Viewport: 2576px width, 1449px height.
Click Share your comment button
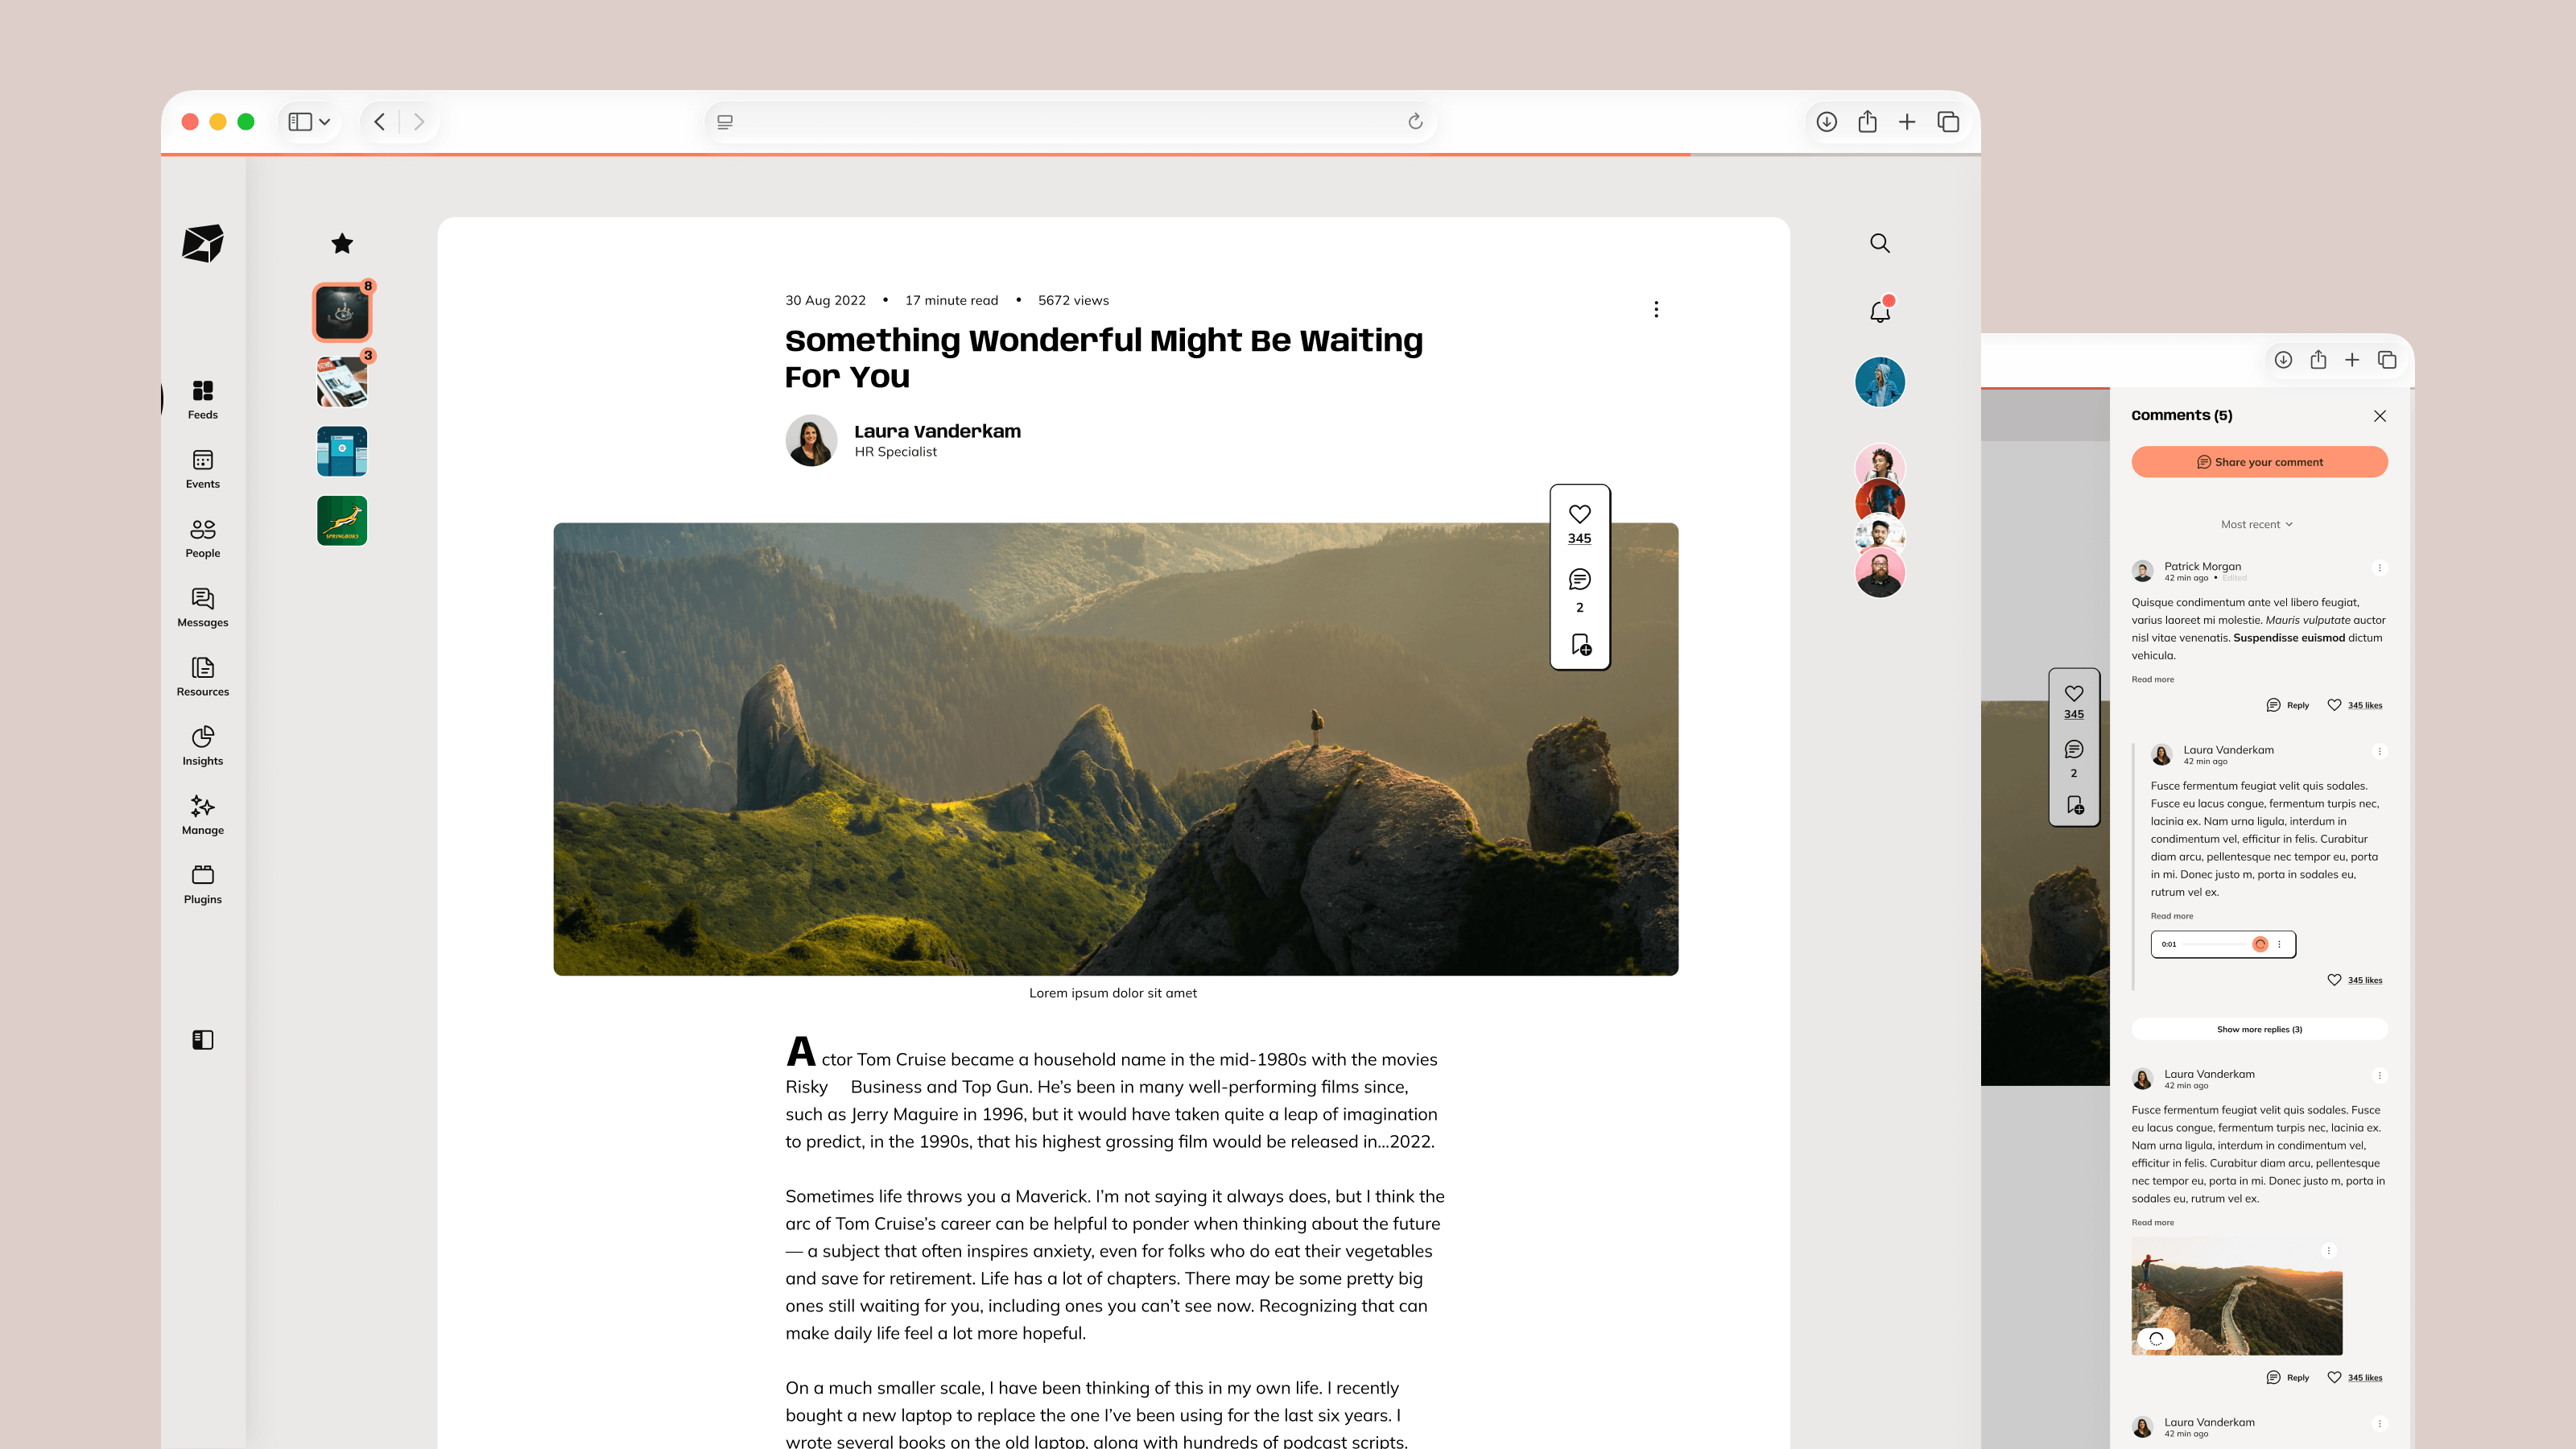[2259, 462]
